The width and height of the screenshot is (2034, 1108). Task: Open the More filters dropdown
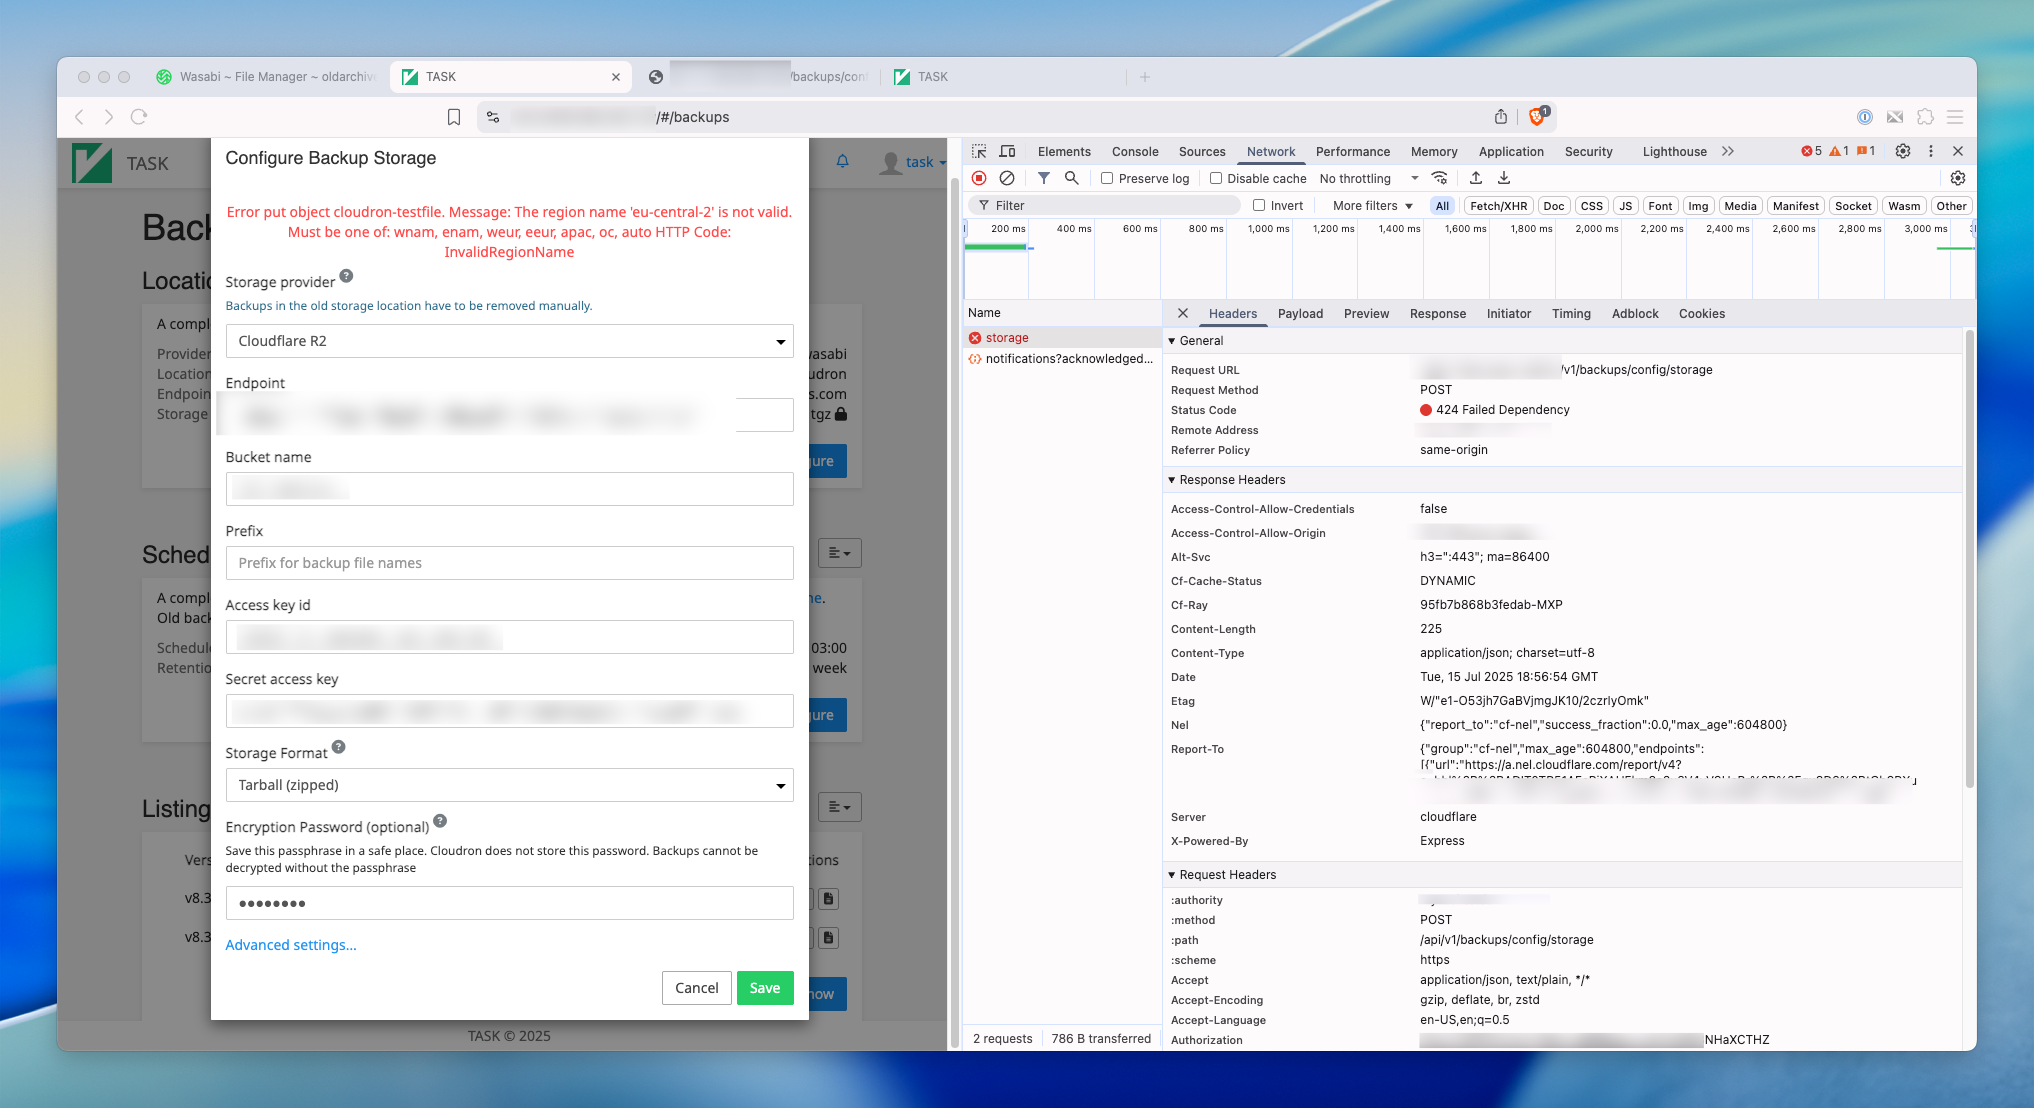(x=1372, y=205)
